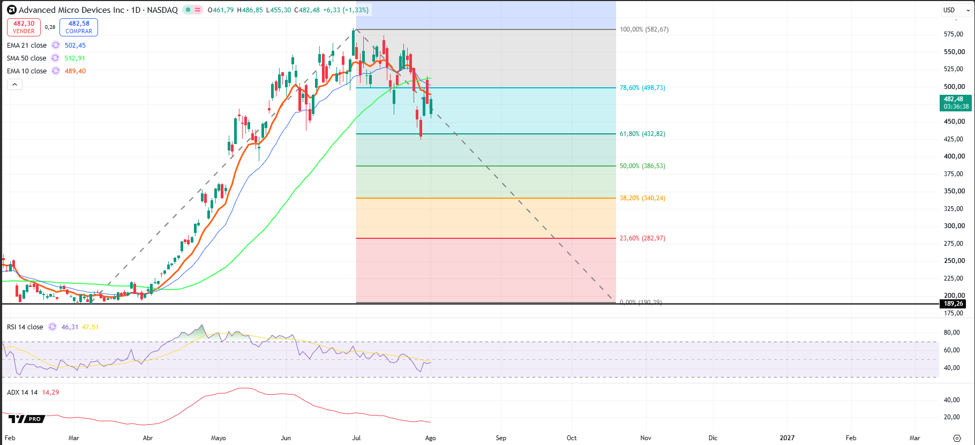Click the purple circular icon beside EMA 10 close

point(55,71)
